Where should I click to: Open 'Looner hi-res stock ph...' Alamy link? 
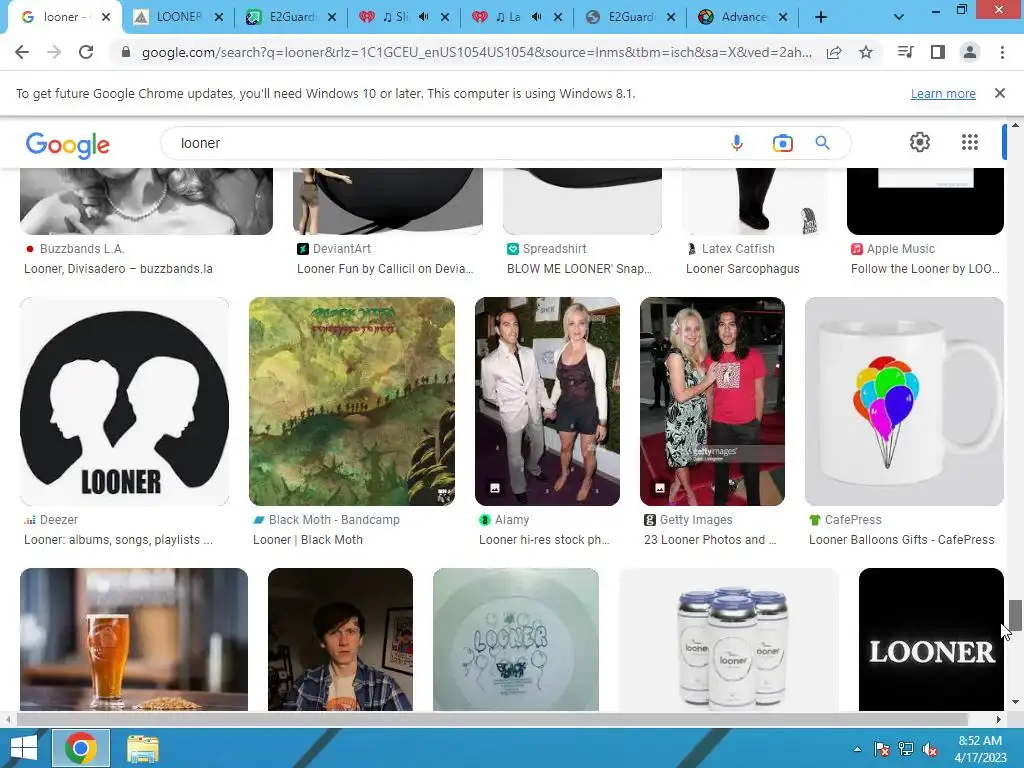click(x=544, y=539)
